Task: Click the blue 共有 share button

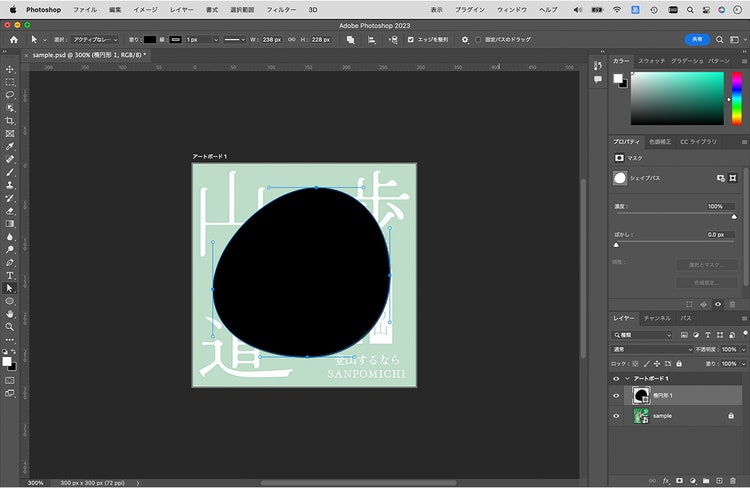Action: click(697, 39)
